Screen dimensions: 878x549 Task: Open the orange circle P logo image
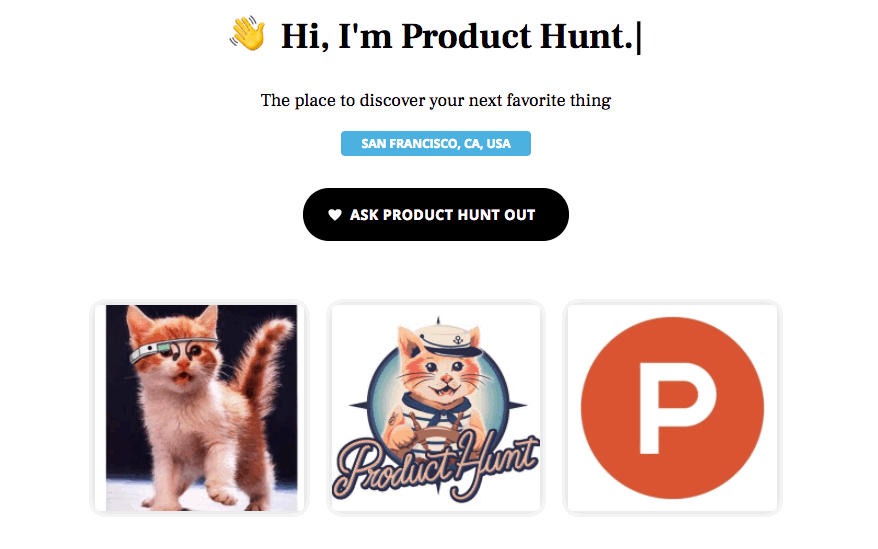coord(672,408)
